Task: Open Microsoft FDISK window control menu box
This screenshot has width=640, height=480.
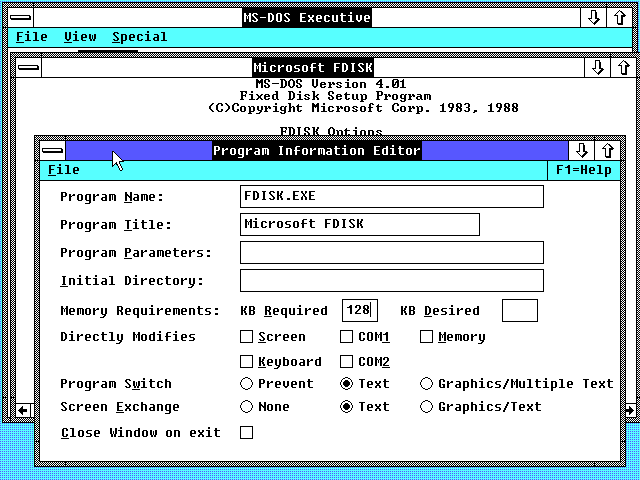Action: tap(29, 67)
